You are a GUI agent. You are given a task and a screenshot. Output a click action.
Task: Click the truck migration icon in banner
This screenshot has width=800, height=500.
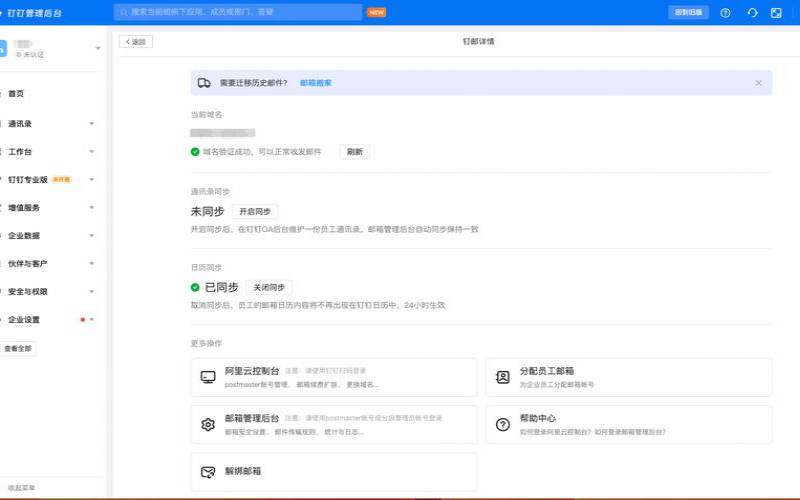(x=204, y=83)
